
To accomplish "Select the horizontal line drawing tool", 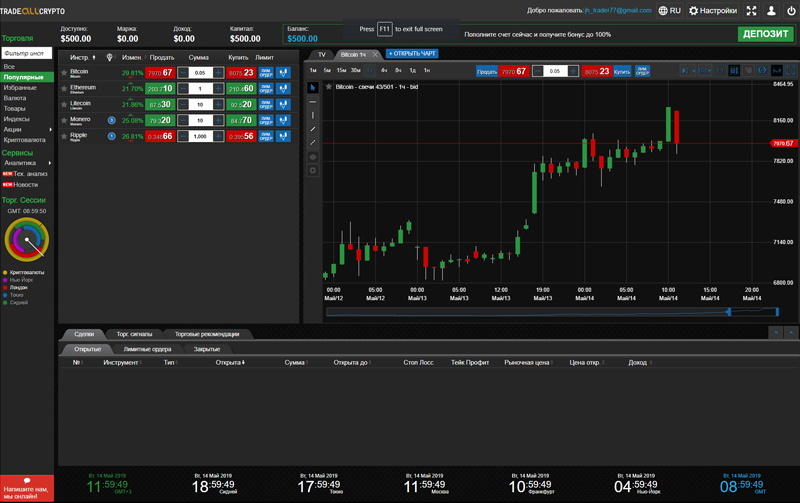I will 313,102.
